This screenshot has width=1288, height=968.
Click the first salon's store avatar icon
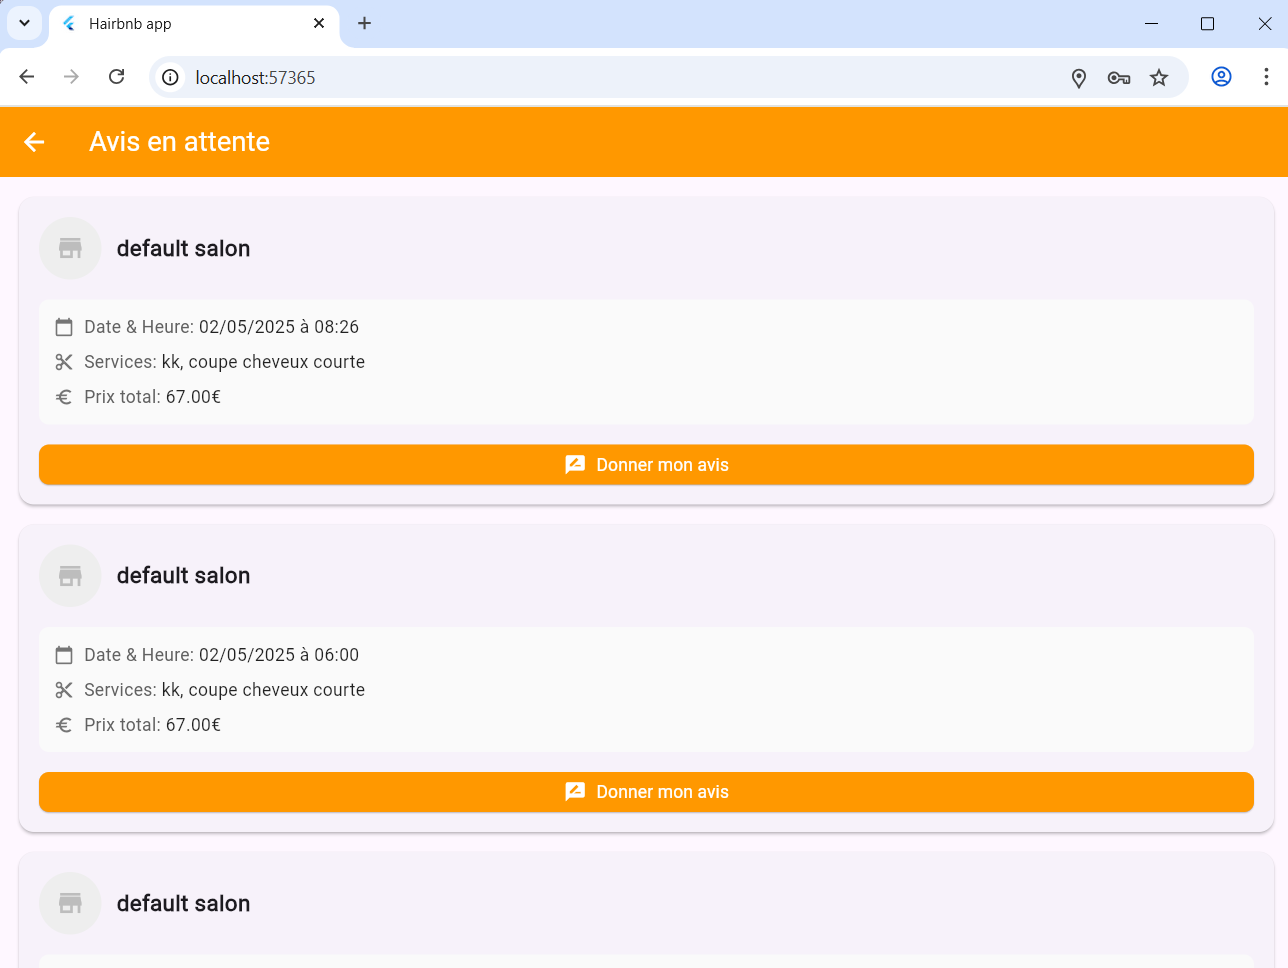tap(70, 248)
